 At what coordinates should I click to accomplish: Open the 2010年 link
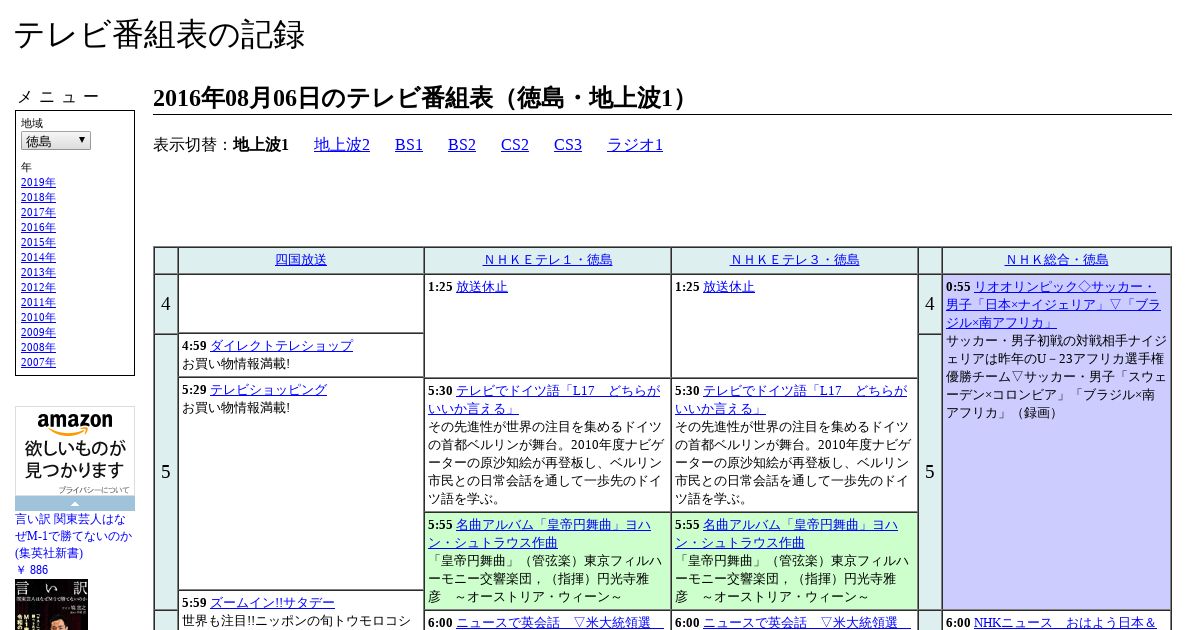click(38, 318)
